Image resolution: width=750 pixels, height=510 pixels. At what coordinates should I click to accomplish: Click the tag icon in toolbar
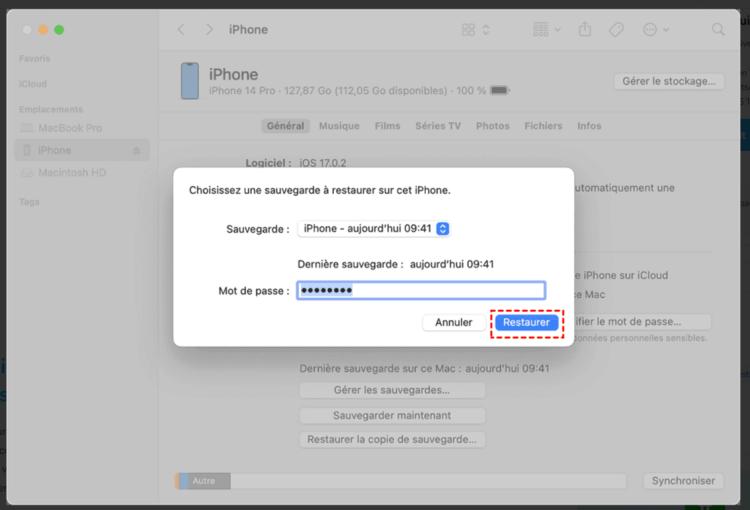point(616,30)
